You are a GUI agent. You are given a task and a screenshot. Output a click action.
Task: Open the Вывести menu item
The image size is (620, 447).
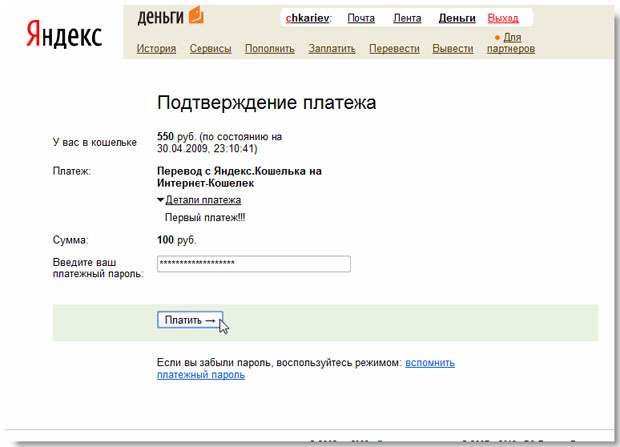tap(453, 49)
